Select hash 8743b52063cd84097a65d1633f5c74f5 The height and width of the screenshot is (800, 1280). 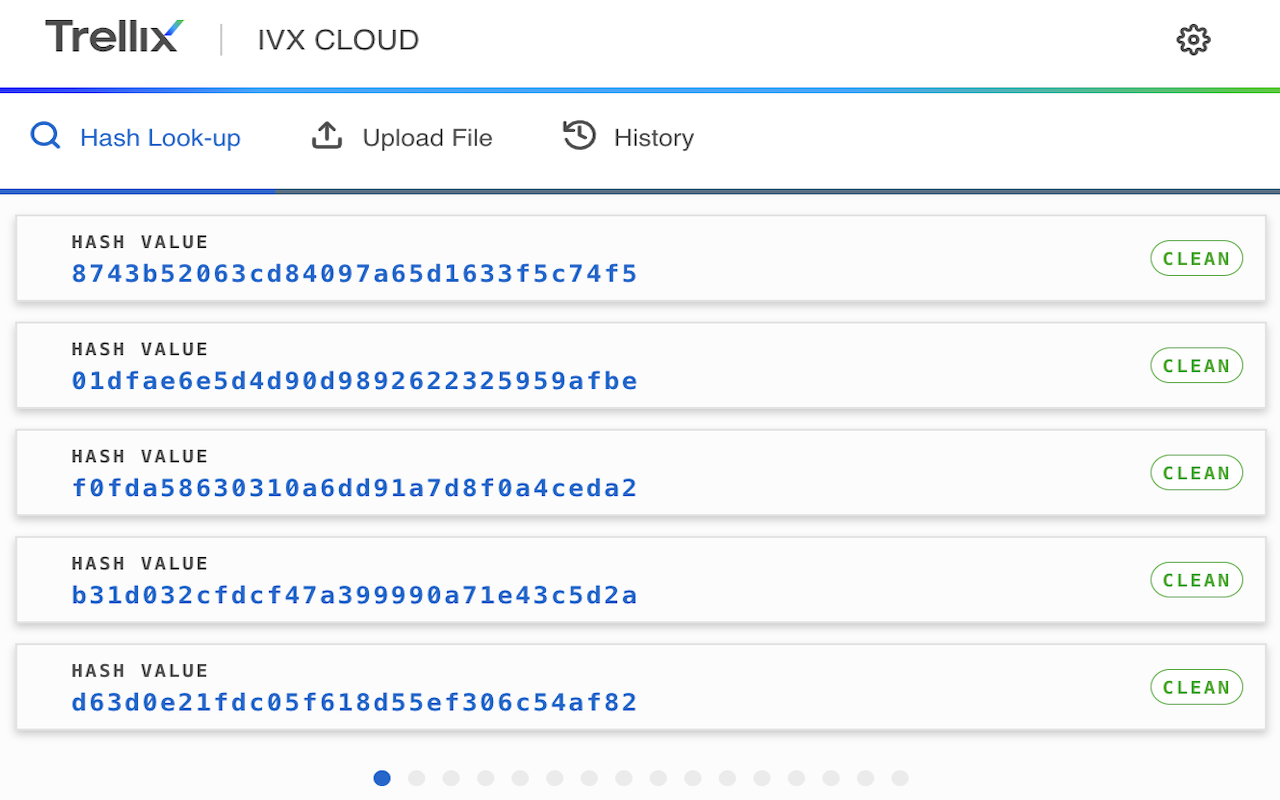354,274
